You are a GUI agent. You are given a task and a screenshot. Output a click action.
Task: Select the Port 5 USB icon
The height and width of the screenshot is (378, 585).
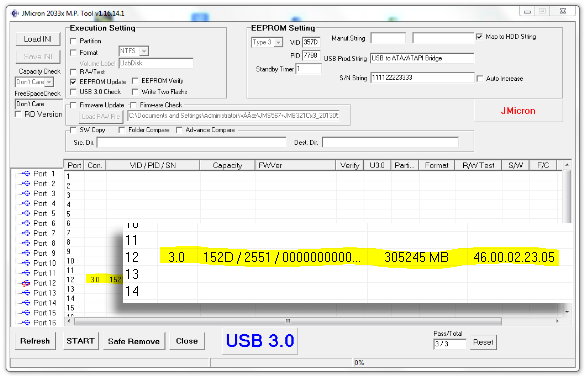(25, 213)
